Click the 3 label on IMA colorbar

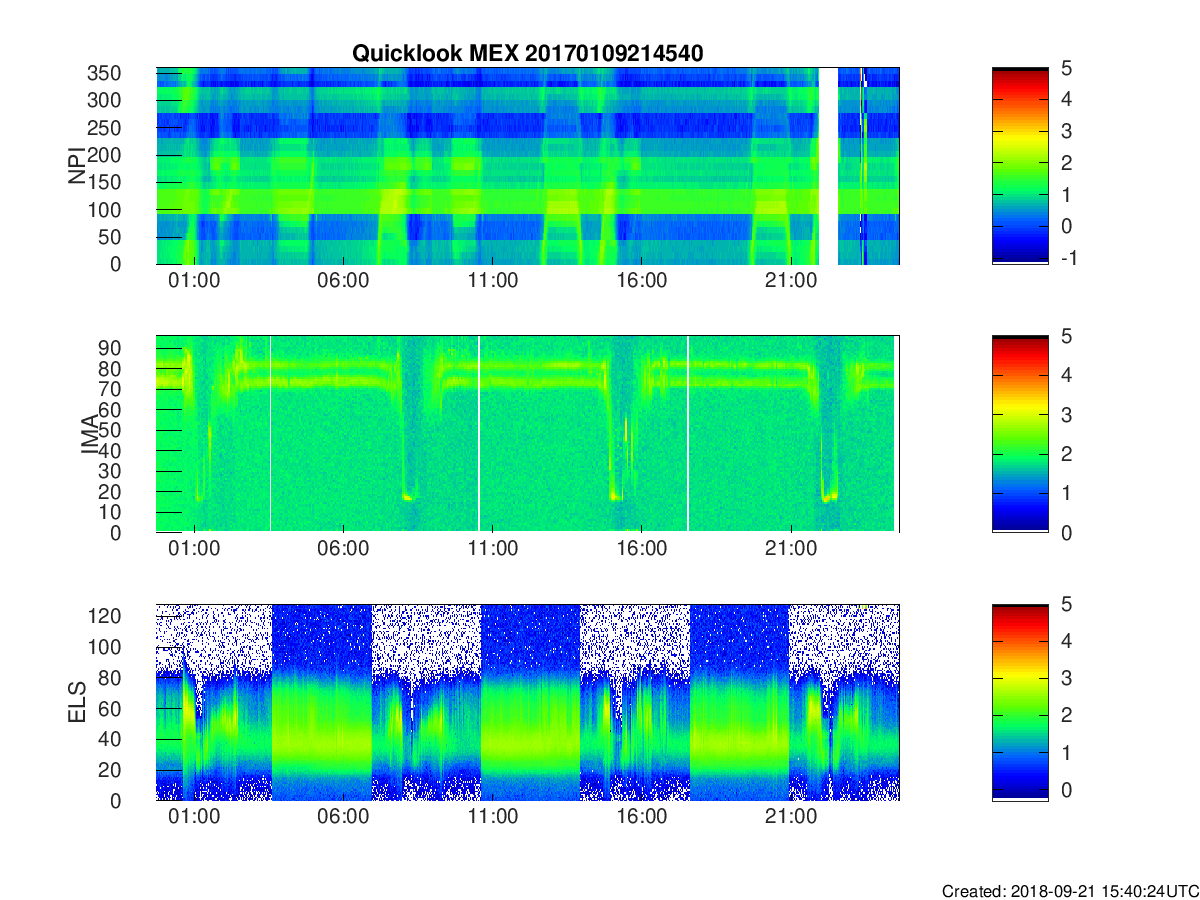(1069, 414)
